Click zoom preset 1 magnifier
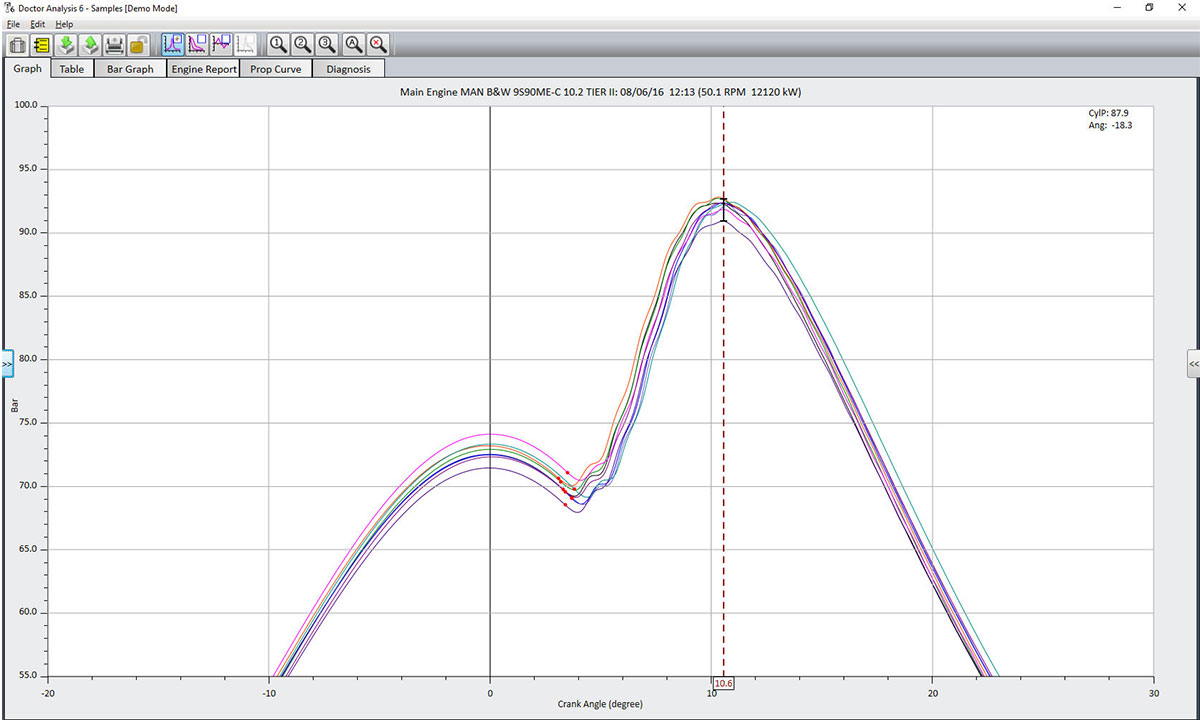This screenshot has height=720, width=1200. point(278,44)
